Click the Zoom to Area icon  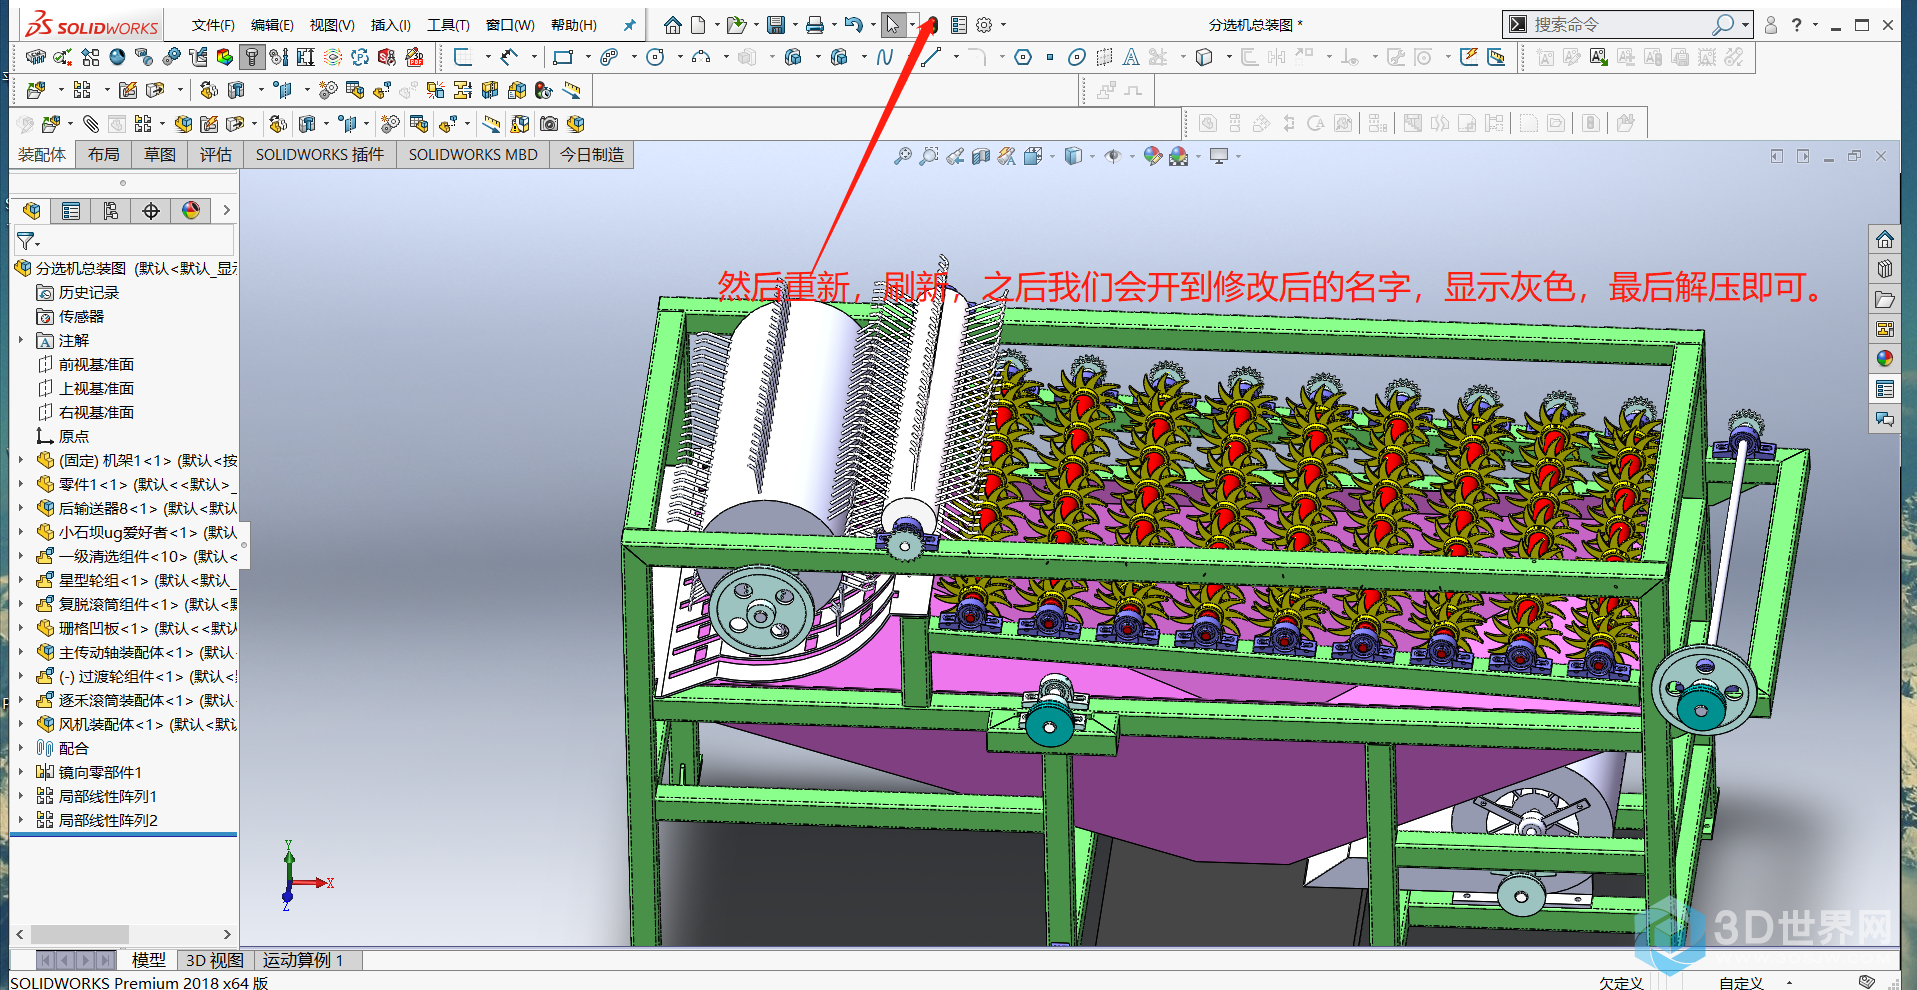click(x=929, y=156)
